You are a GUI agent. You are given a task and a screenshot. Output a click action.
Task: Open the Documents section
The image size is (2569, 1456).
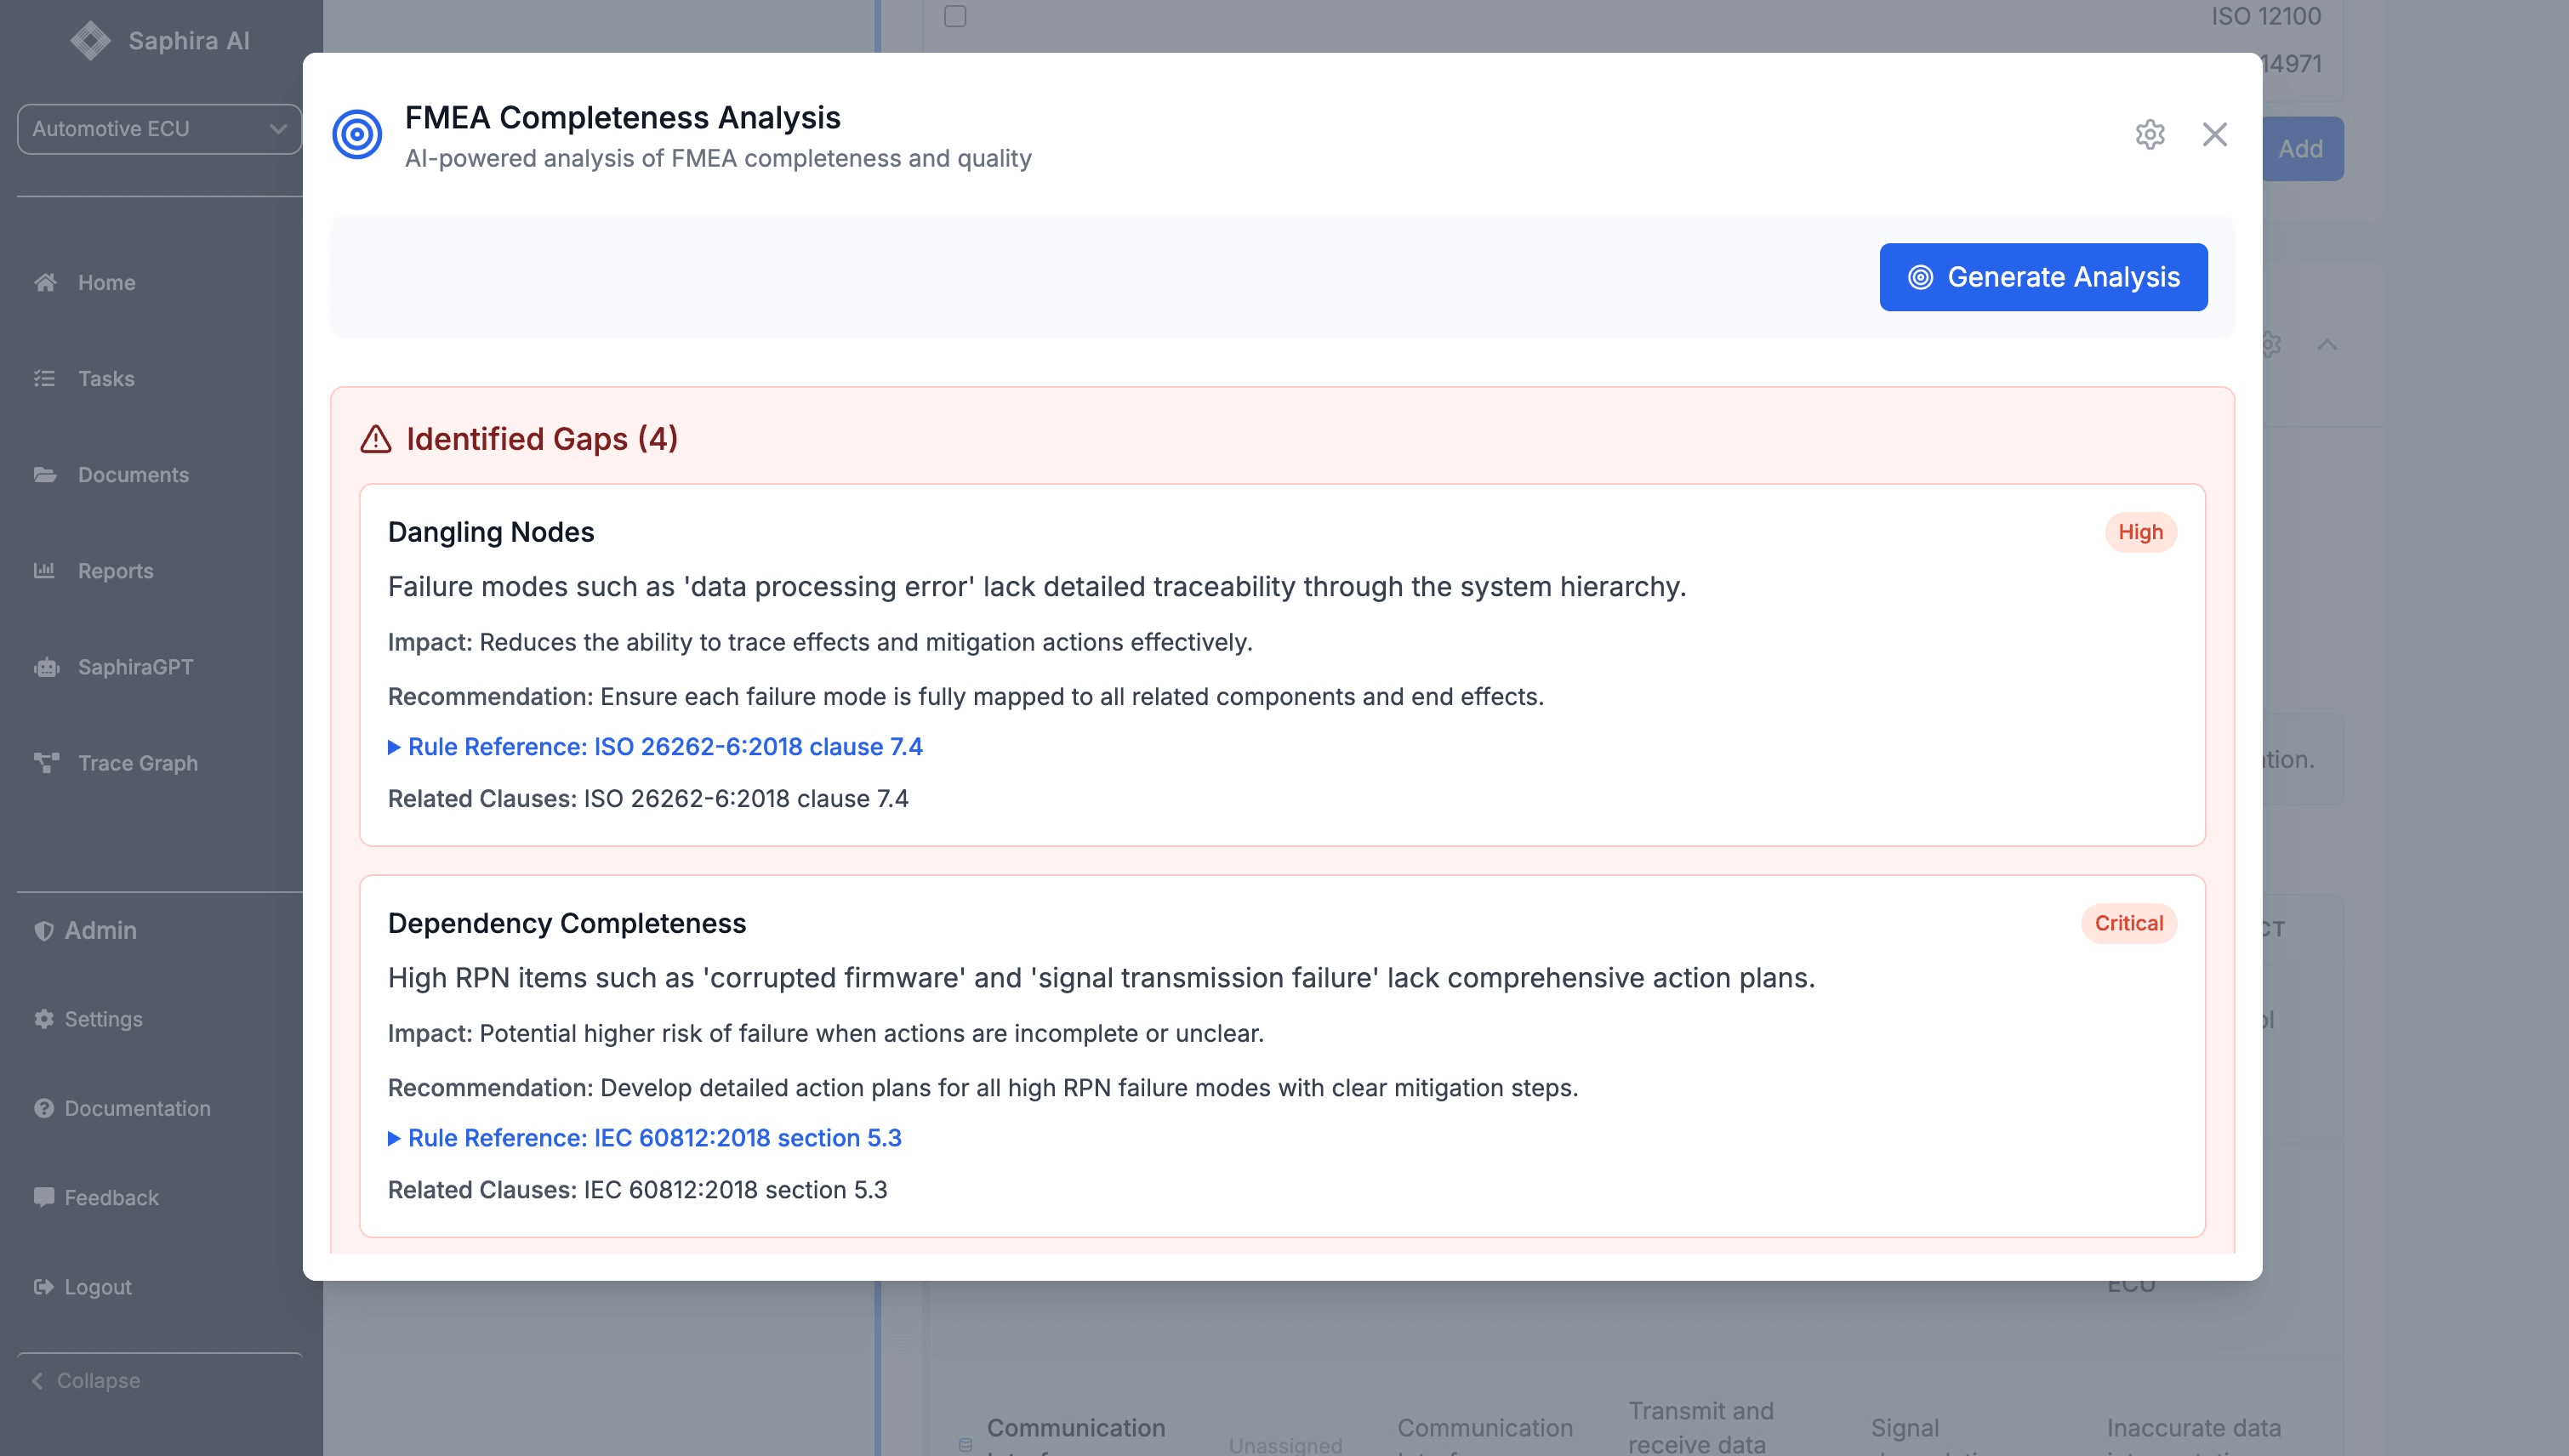click(133, 474)
